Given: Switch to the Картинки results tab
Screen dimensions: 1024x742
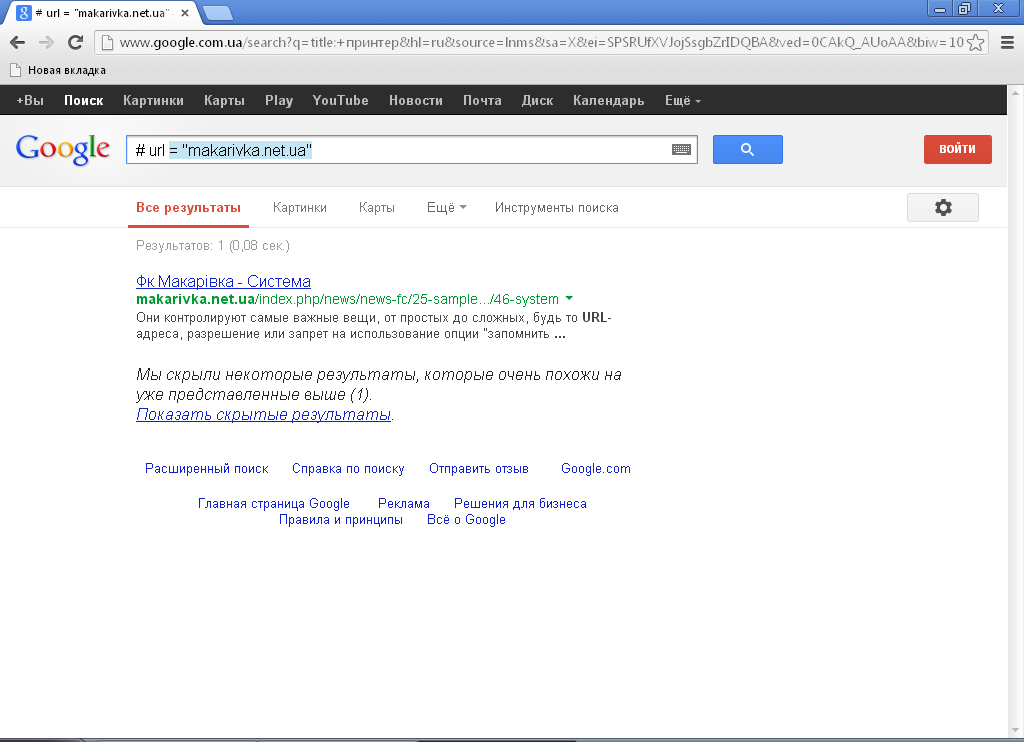Looking at the screenshot, I should [x=300, y=208].
